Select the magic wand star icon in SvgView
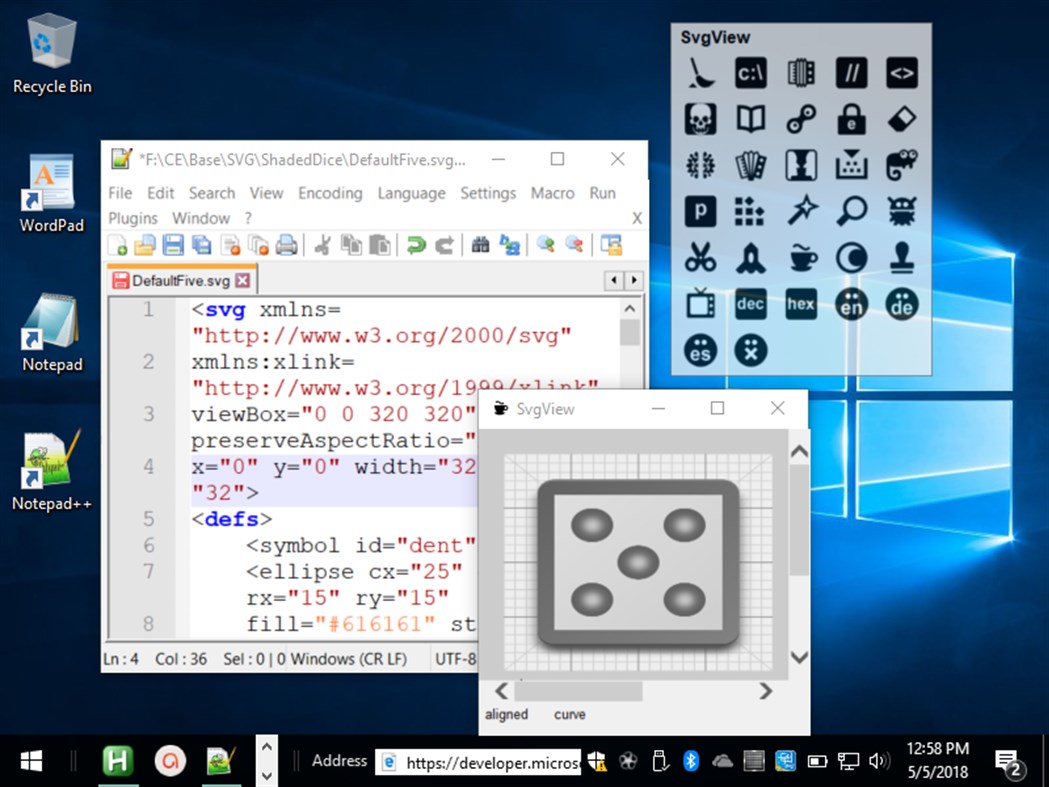1049x787 pixels. [x=800, y=211]
